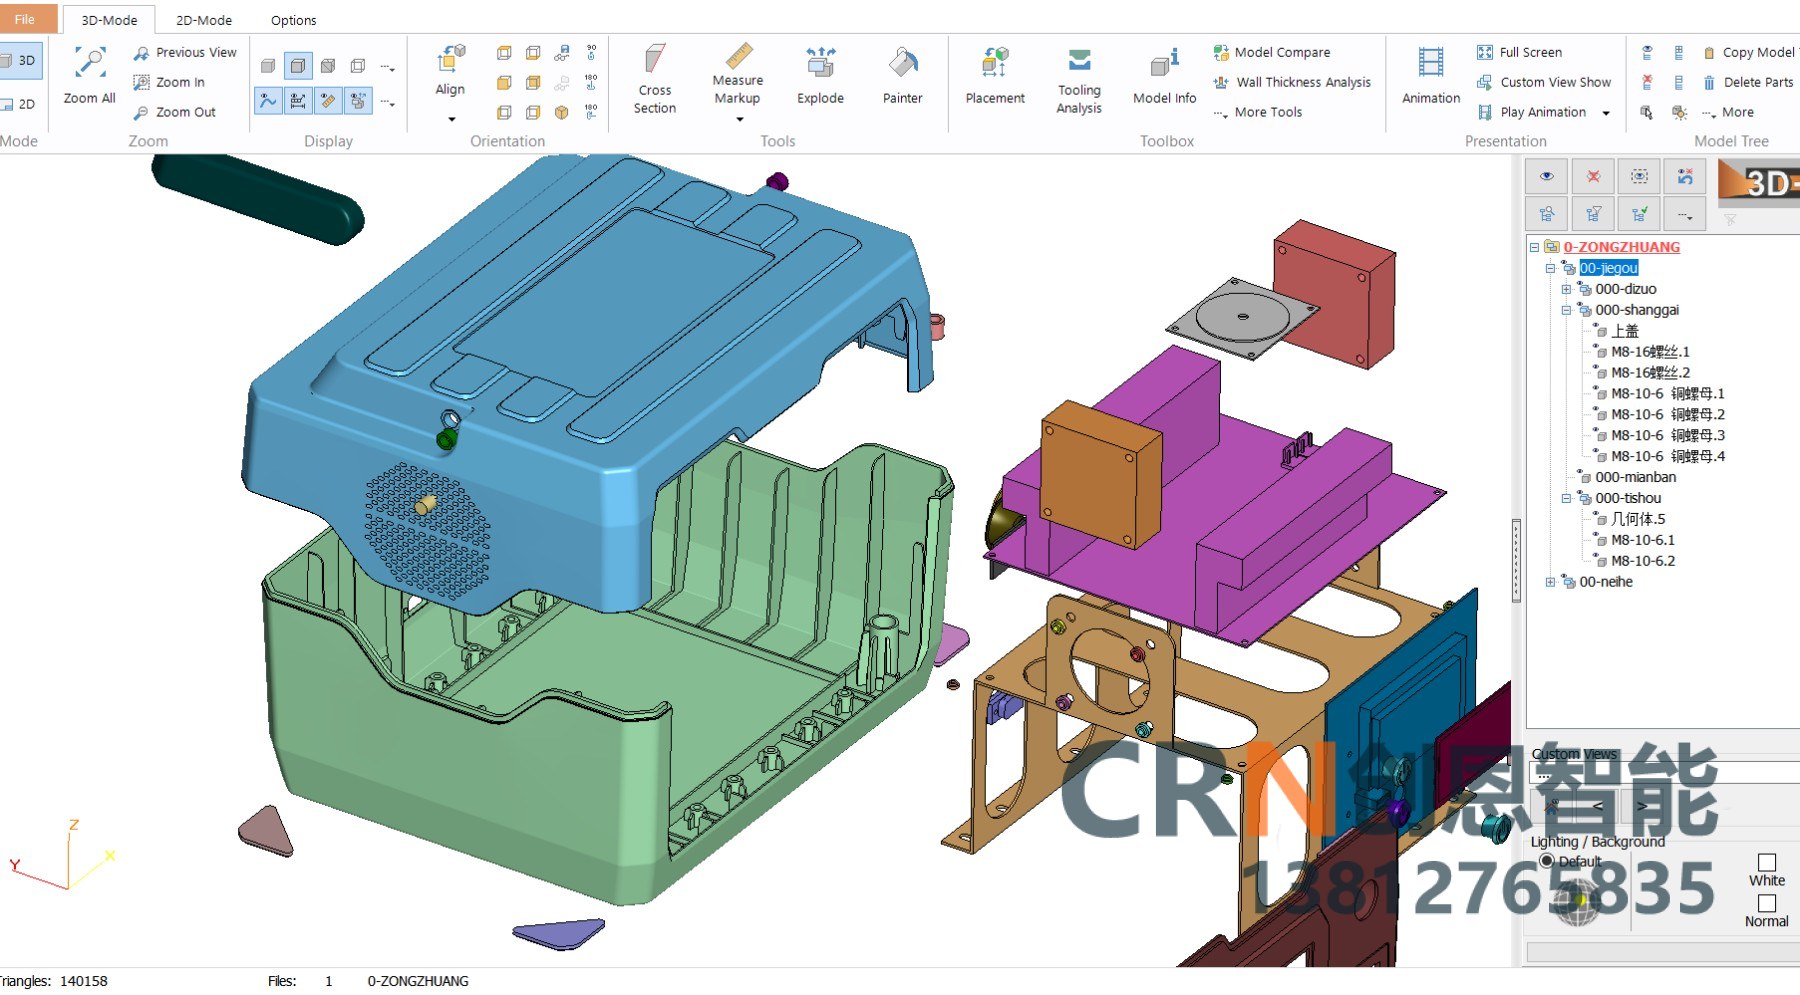Image resolution: width=1800 pixels, height=995 pixels.
Task: Toggle the dimensions display button in Display group
Action: [298, 100]
